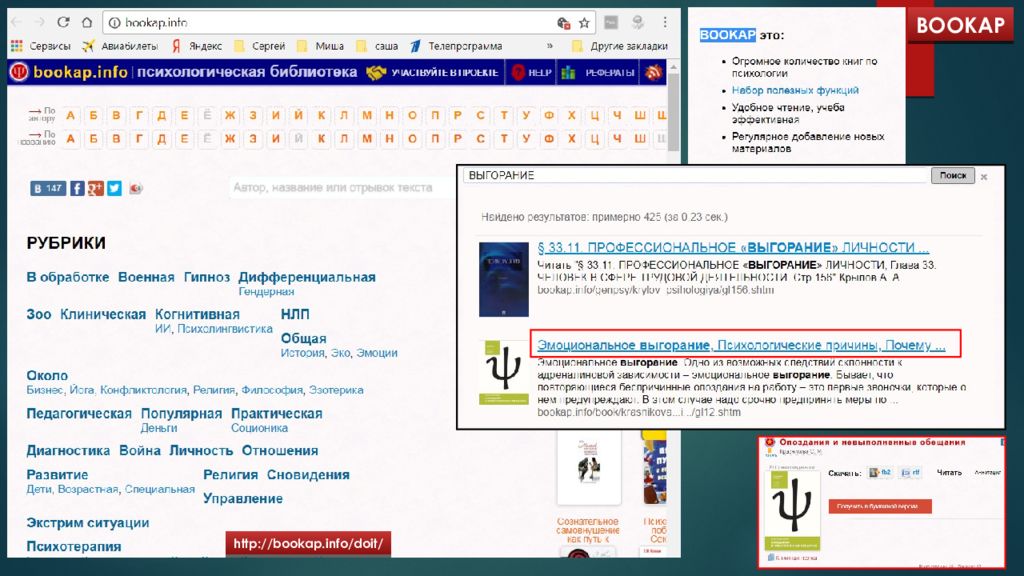Open Эмоциональное выгорание search result
Screen dimensions: 1024x576
click(x=741, y=345)
